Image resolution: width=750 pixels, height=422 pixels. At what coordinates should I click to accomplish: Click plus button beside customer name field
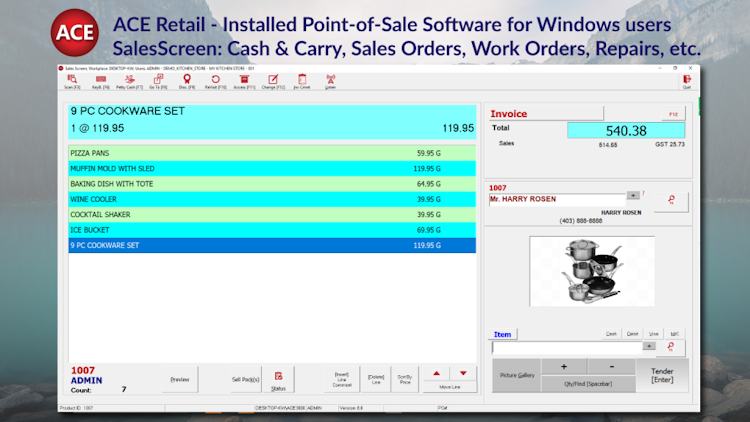pyautogui.click(x=633, y=195)
